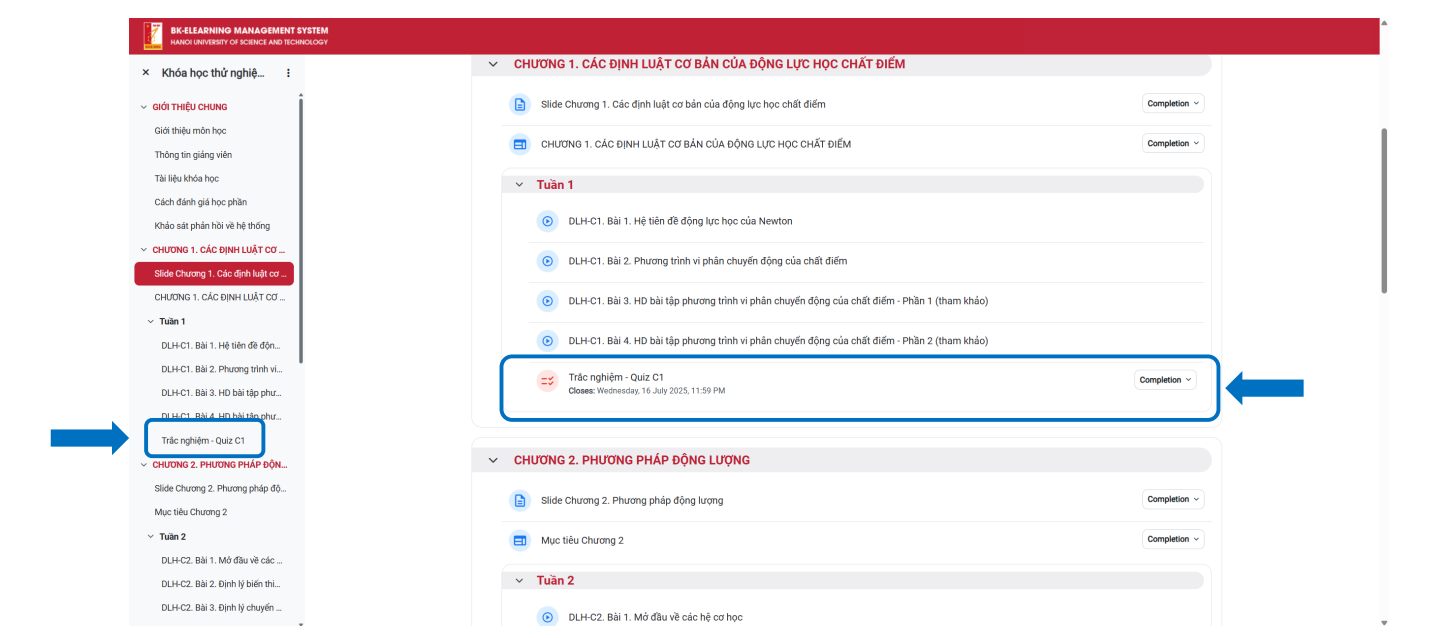
Task: Click video icon for DLH-C1 Bài 1
Action: click(x=547, y=221)
